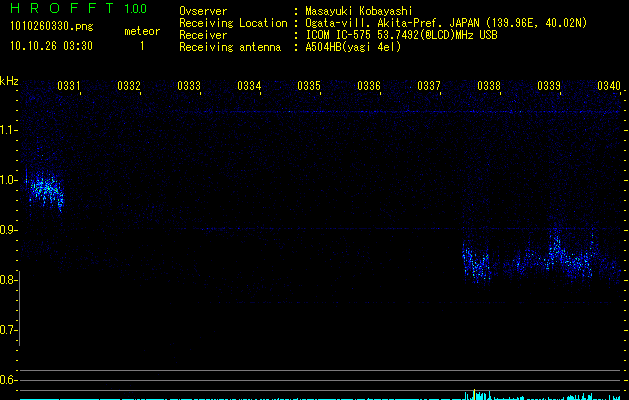Click the HROFFT program title

(62, 8)
